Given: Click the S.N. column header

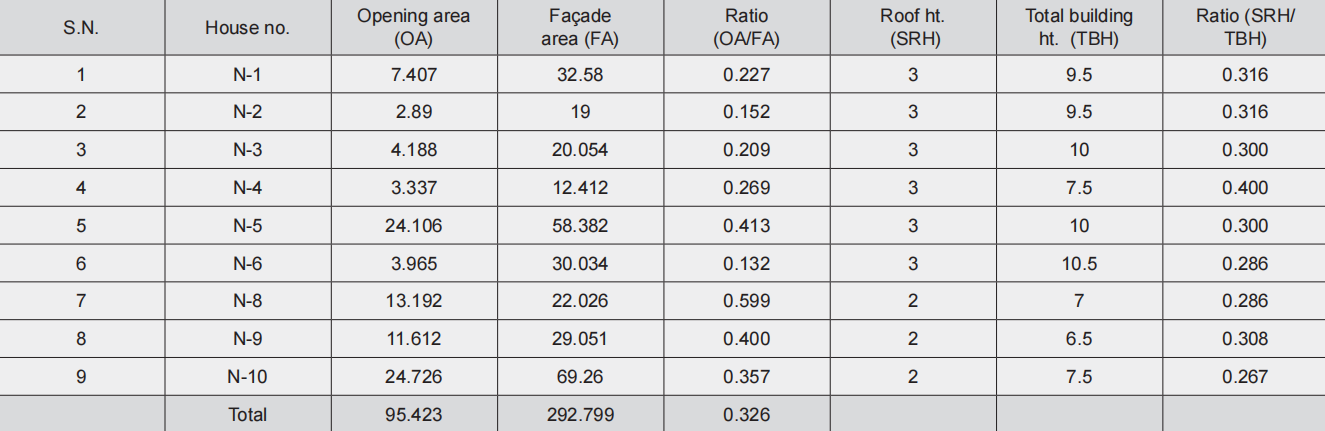Looking at the screenshot, I should tap(81, 28).
